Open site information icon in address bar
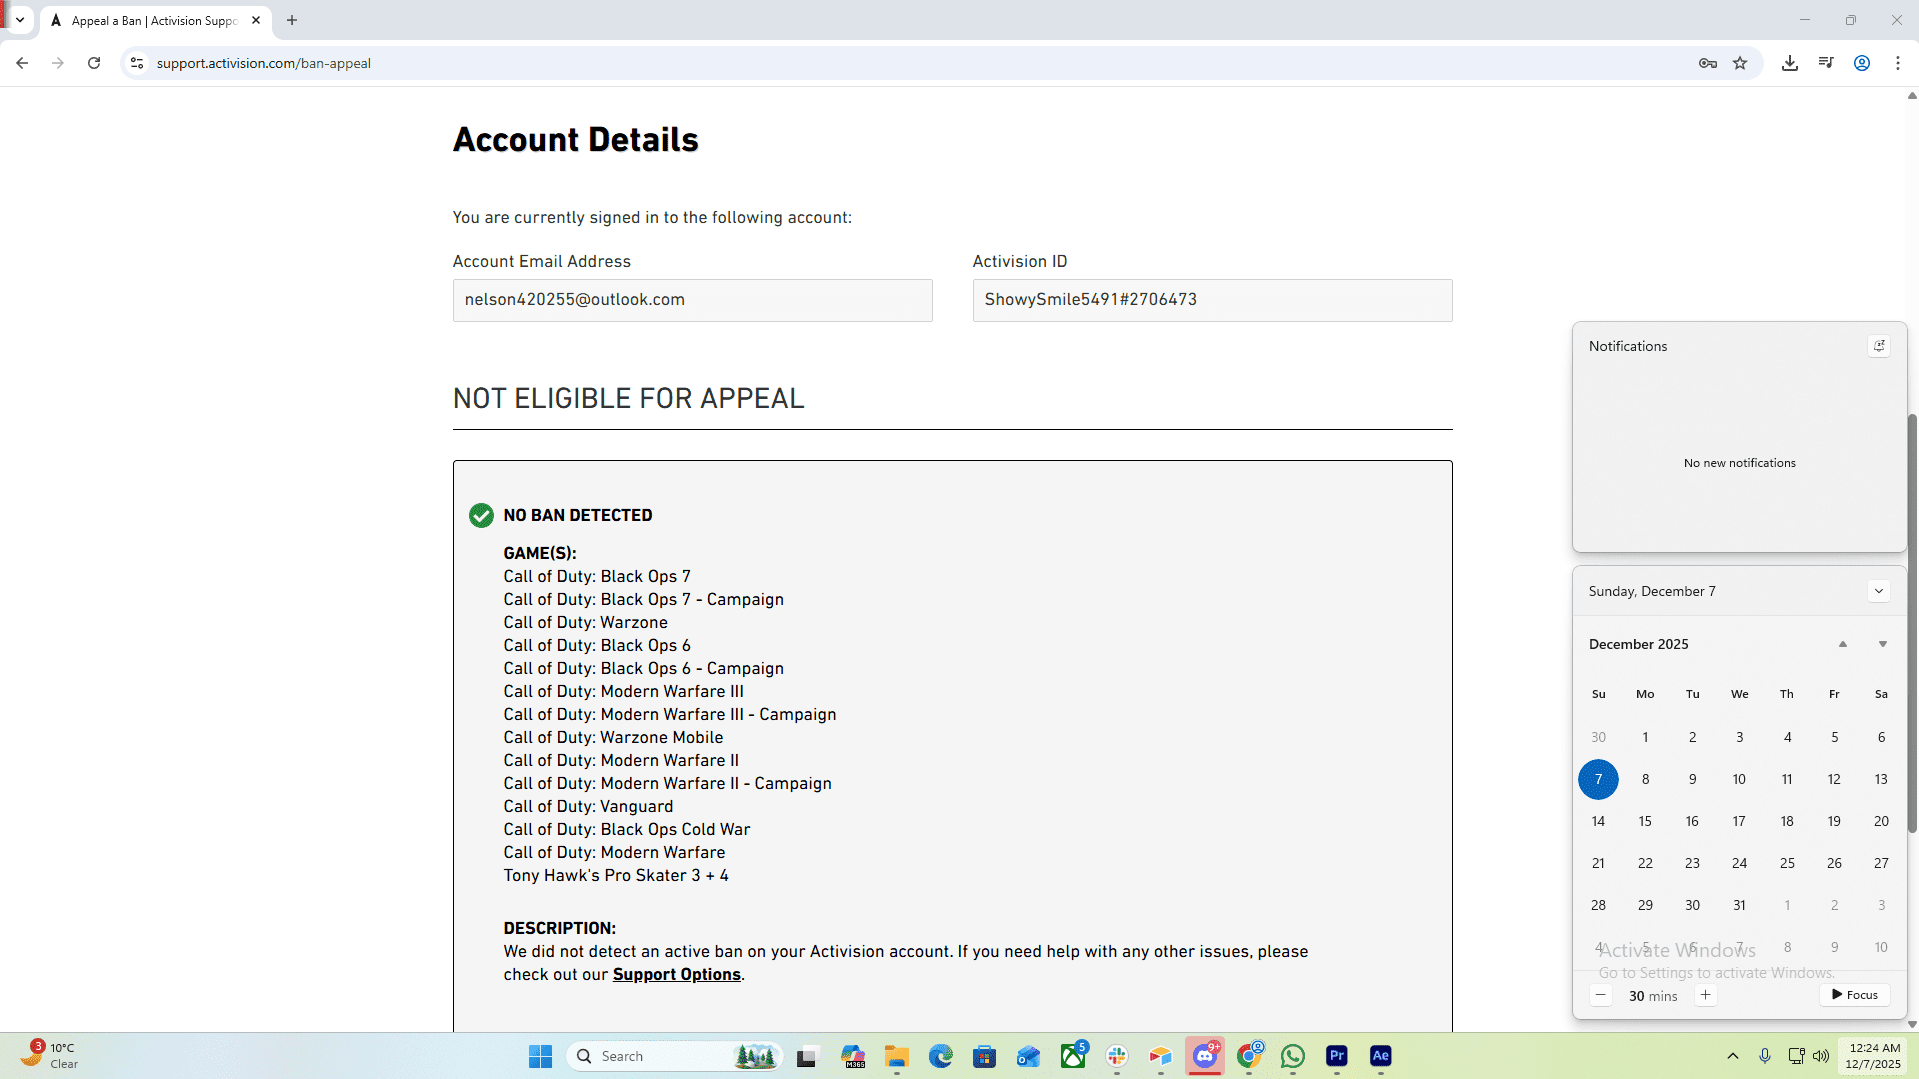This screenshot has width=1919, height=1079. pos(137,63)
